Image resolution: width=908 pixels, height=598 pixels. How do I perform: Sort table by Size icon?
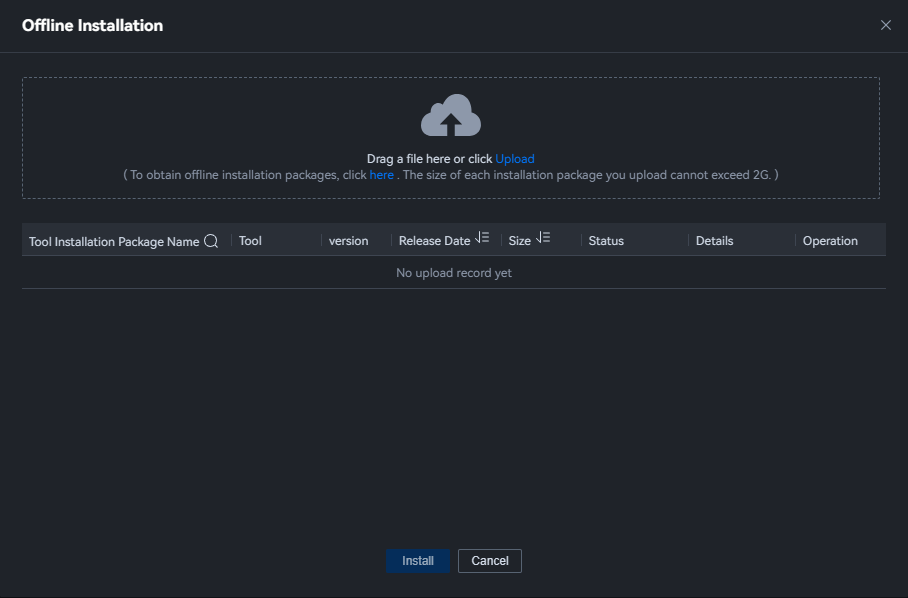[x=543, y=237]
